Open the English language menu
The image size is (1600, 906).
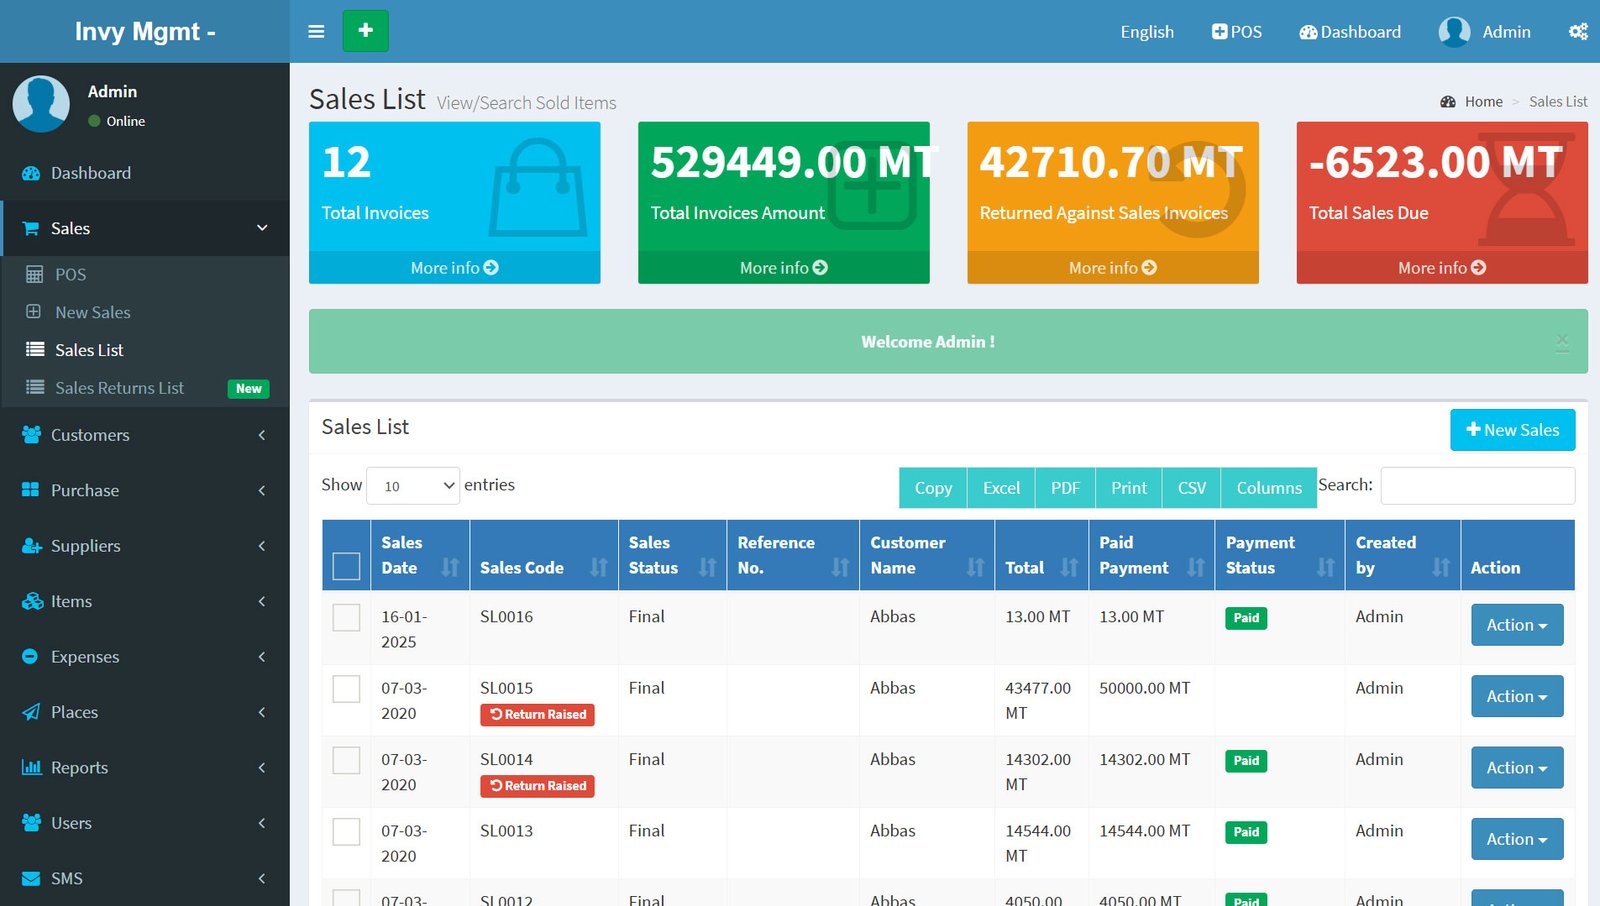pos(1147,32)
